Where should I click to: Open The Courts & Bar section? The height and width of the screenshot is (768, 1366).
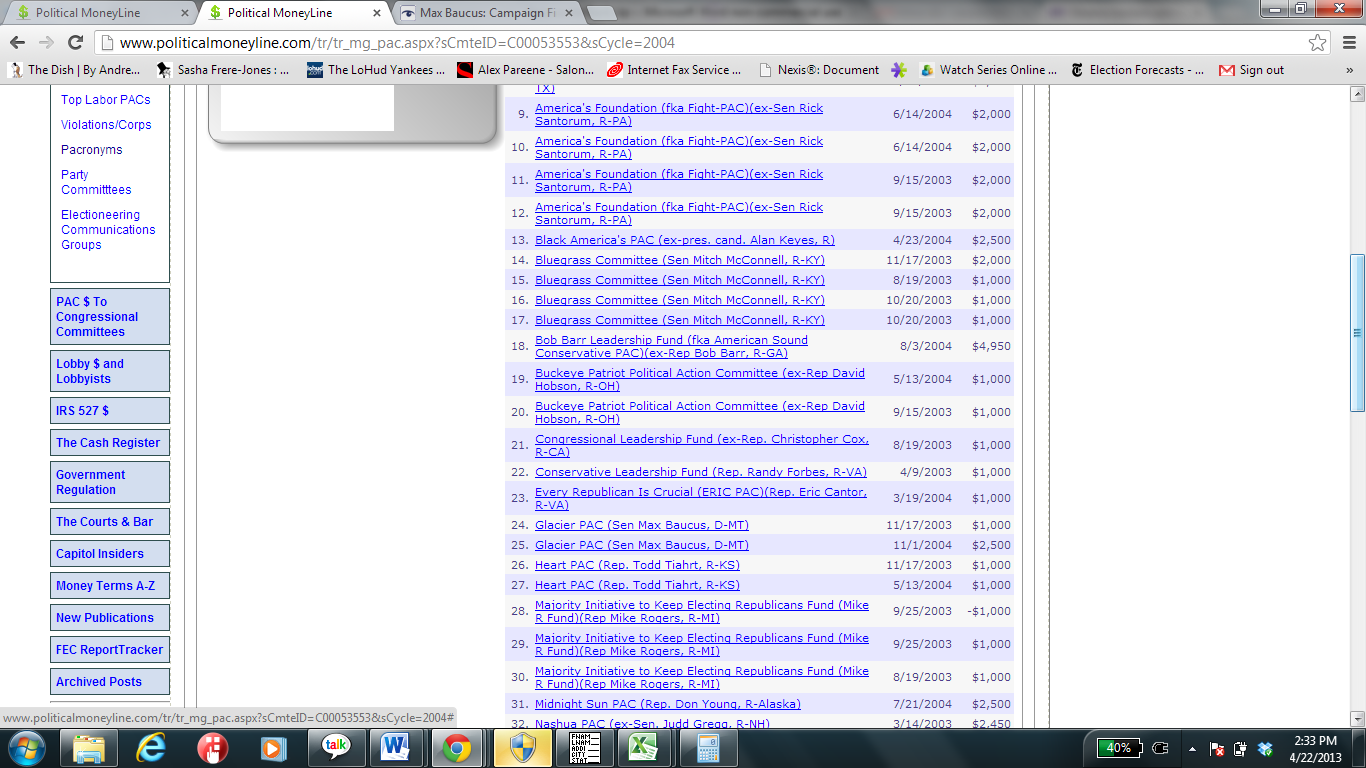coord(110,522)
